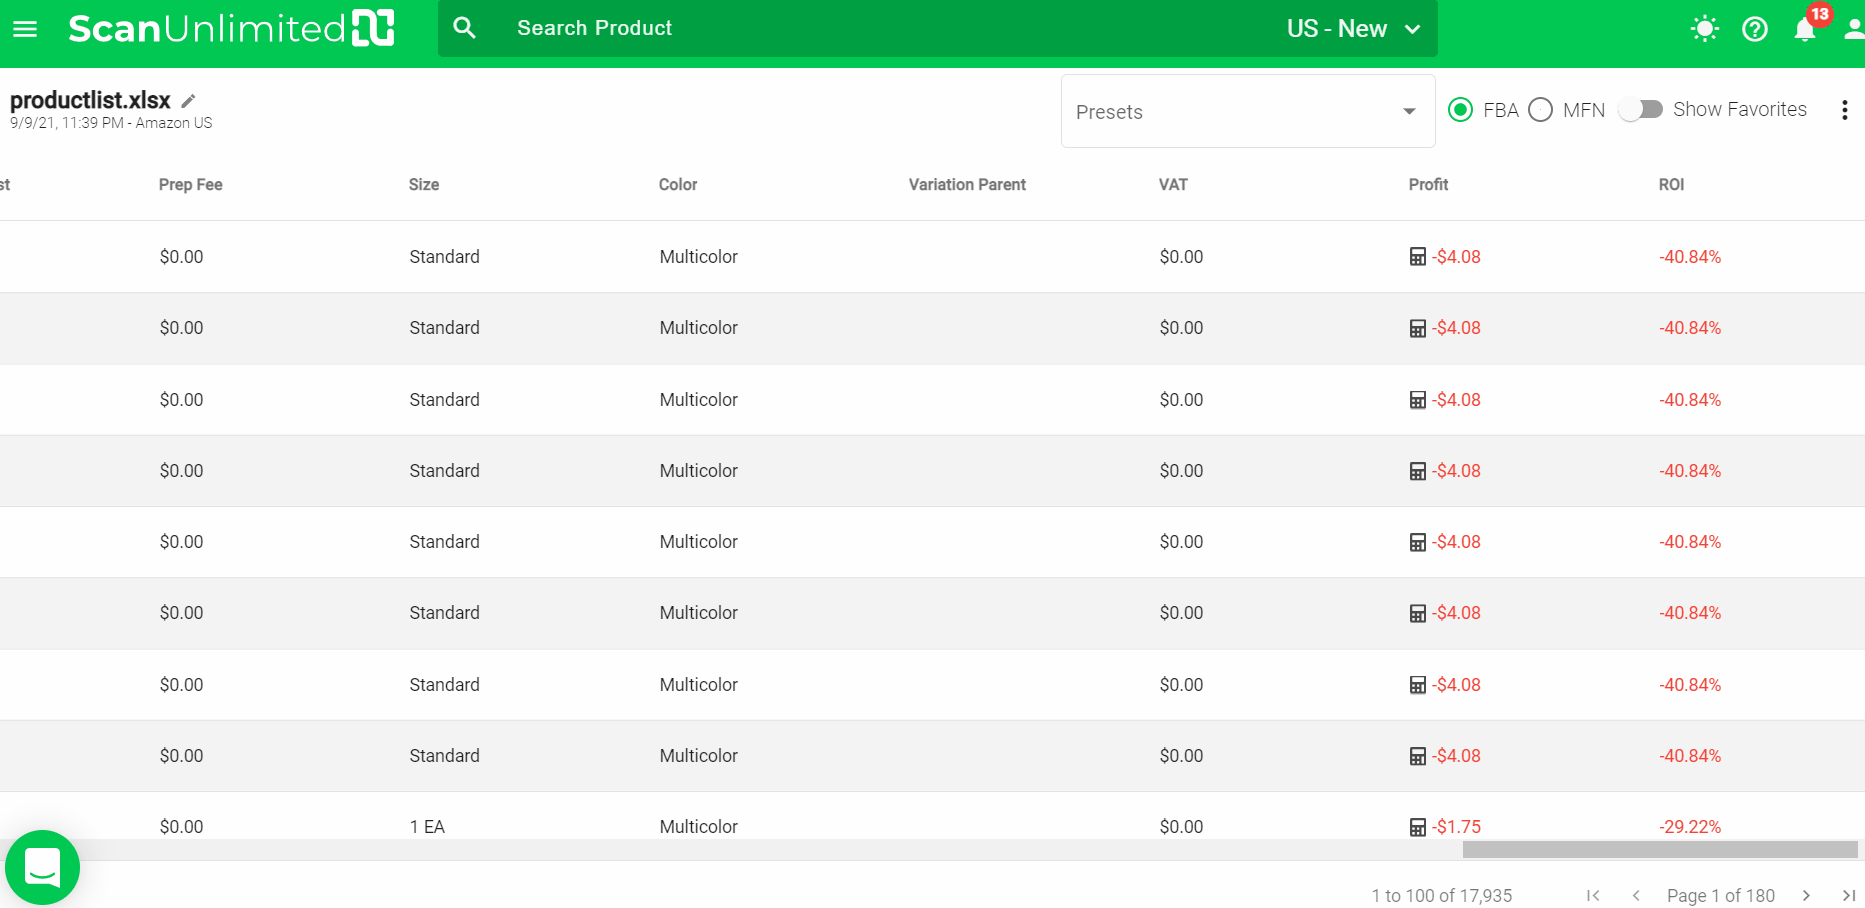Click the search magnifier icon
This screenshot has height=908, width=1865.
pos(464,28)
